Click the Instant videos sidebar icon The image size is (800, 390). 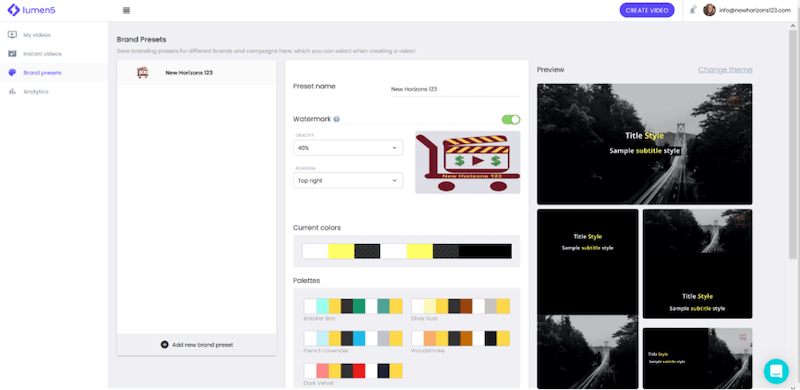pyautogui.click(x=12, y=54)
